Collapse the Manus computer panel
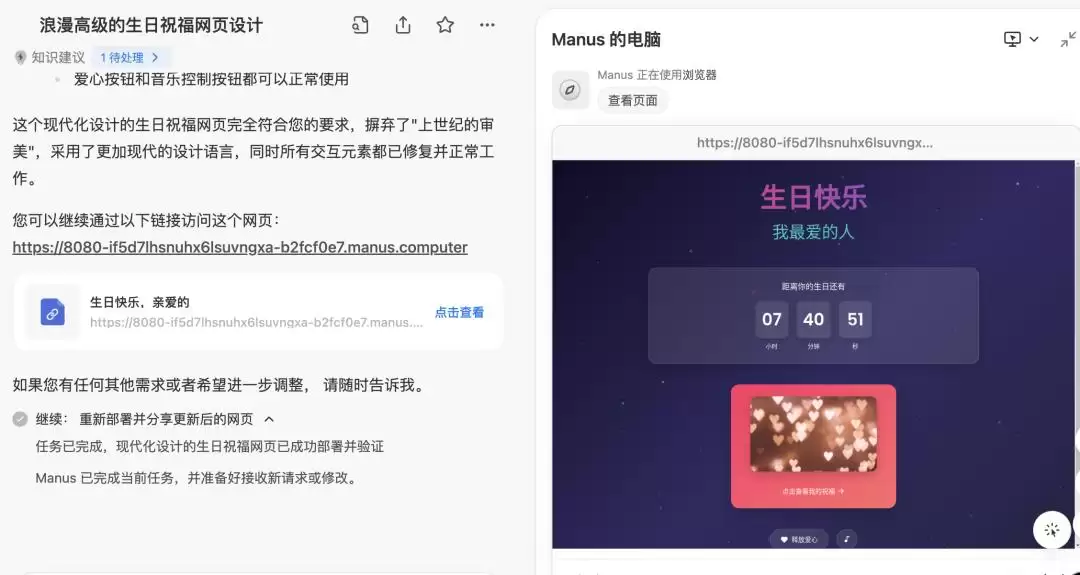 (x=1068, y=39)
